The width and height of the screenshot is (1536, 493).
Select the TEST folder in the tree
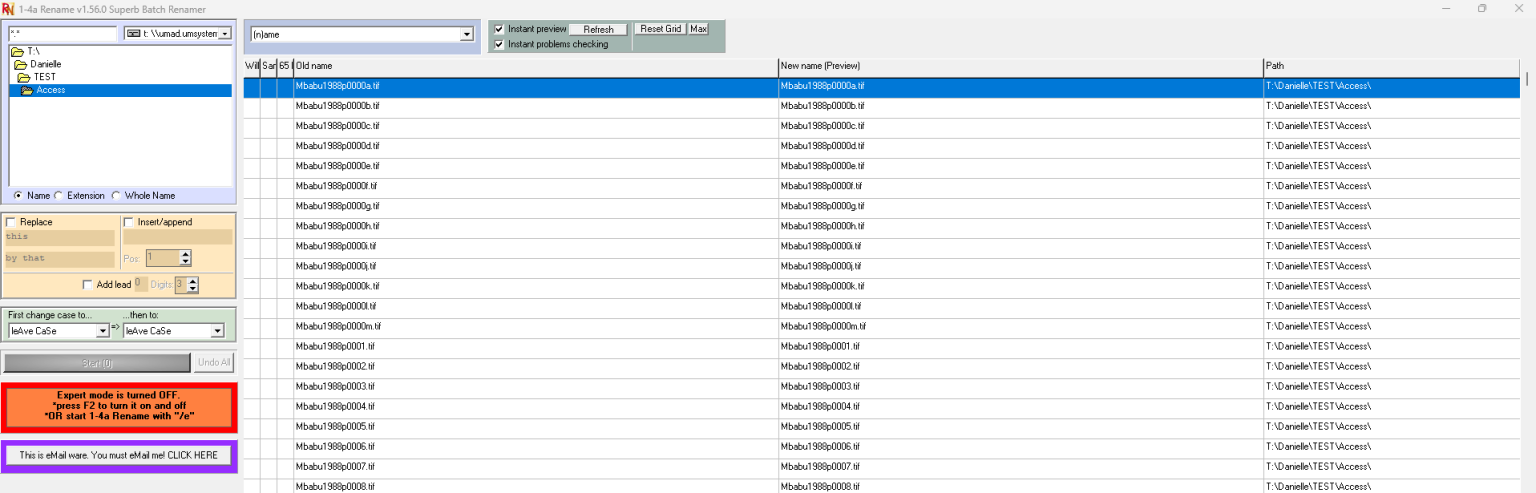[45, 77]
